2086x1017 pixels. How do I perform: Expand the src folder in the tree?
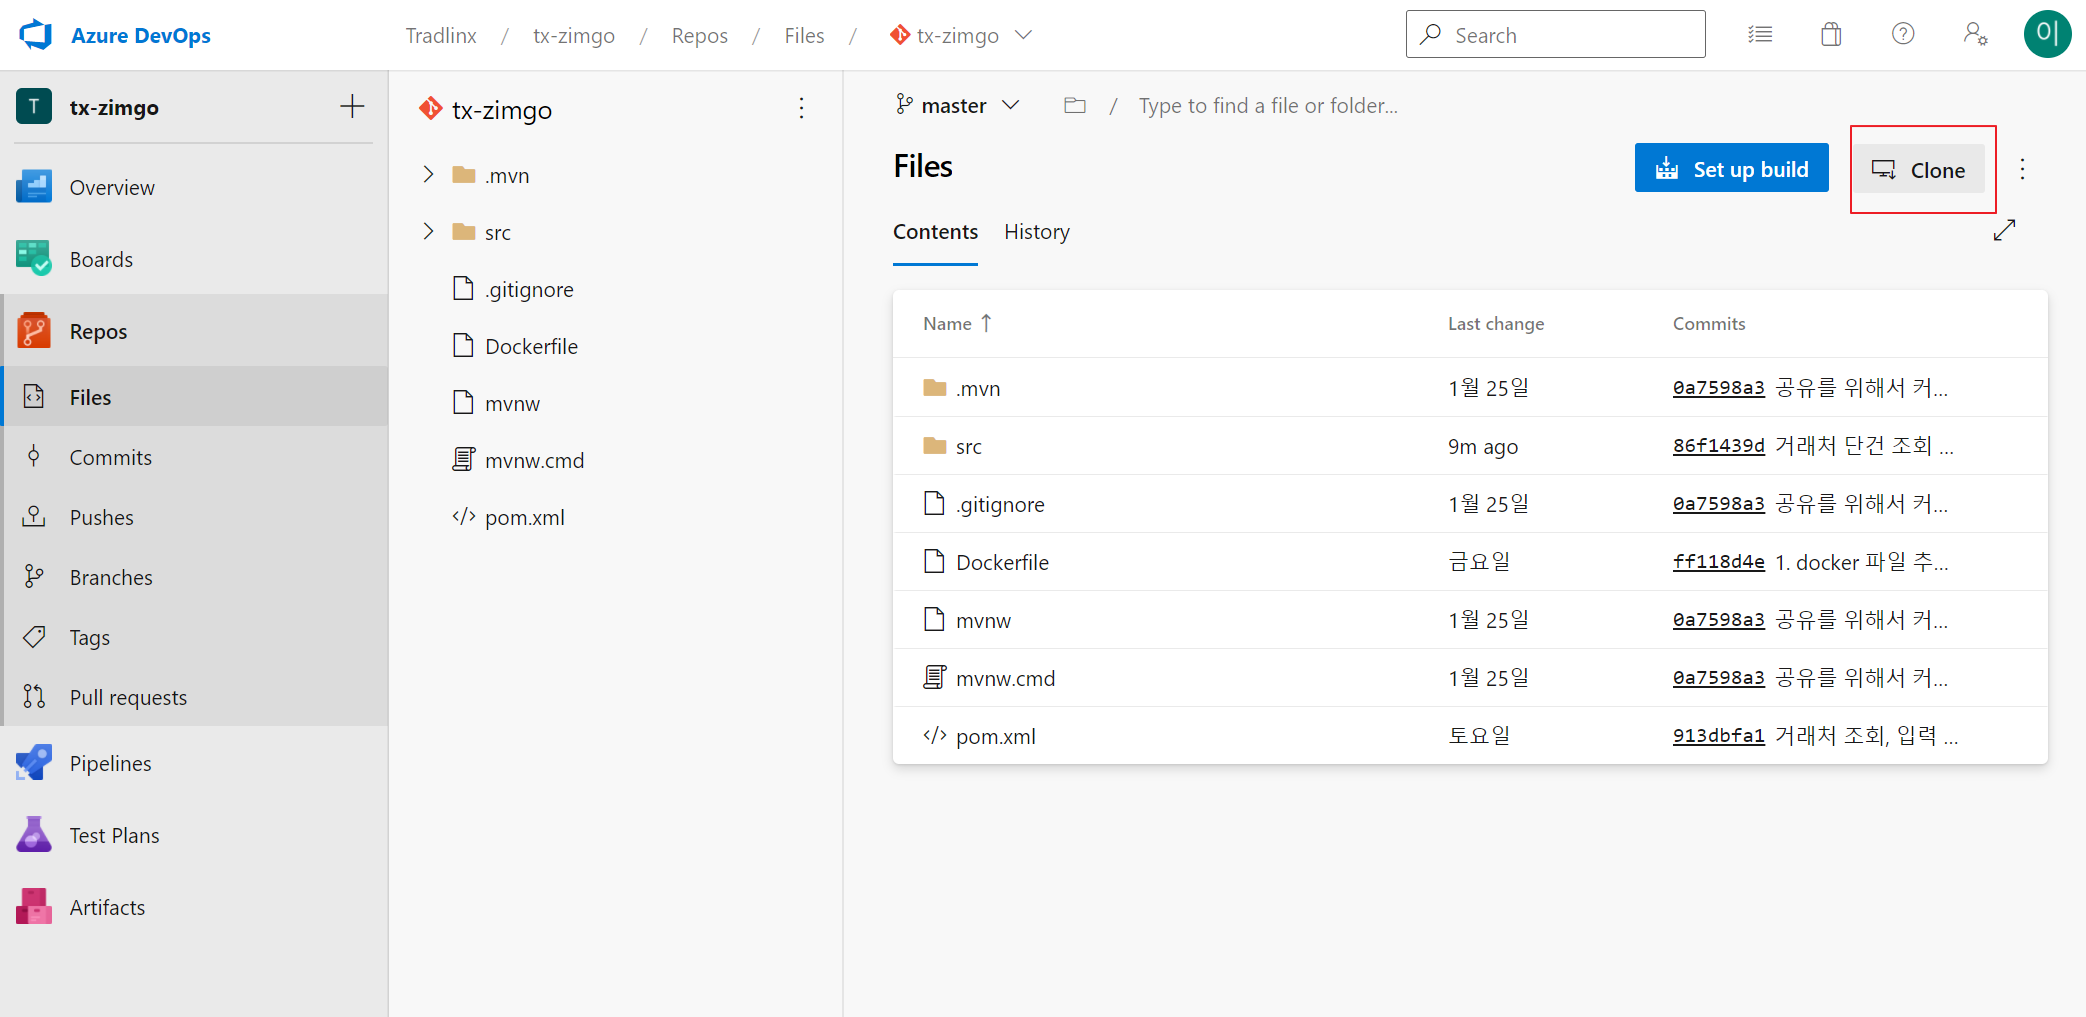pyautogui.click(x=428, y=232)
